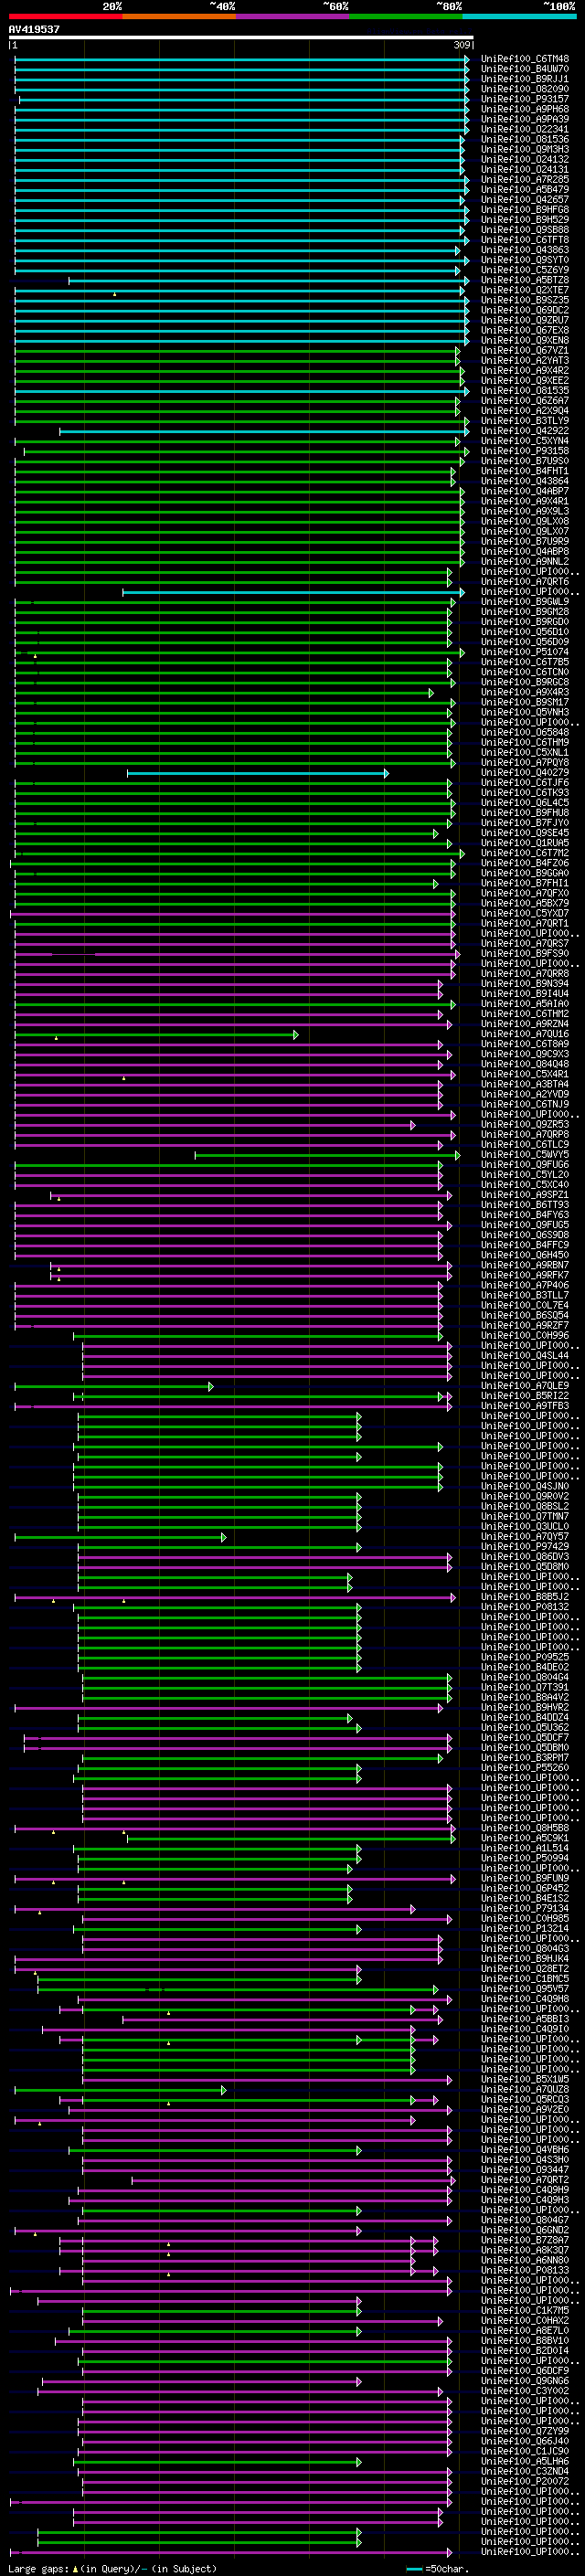Click hit label UniRef100_Q9M3H3
This screenshot has height=2576, width=585.
[525, 149]
